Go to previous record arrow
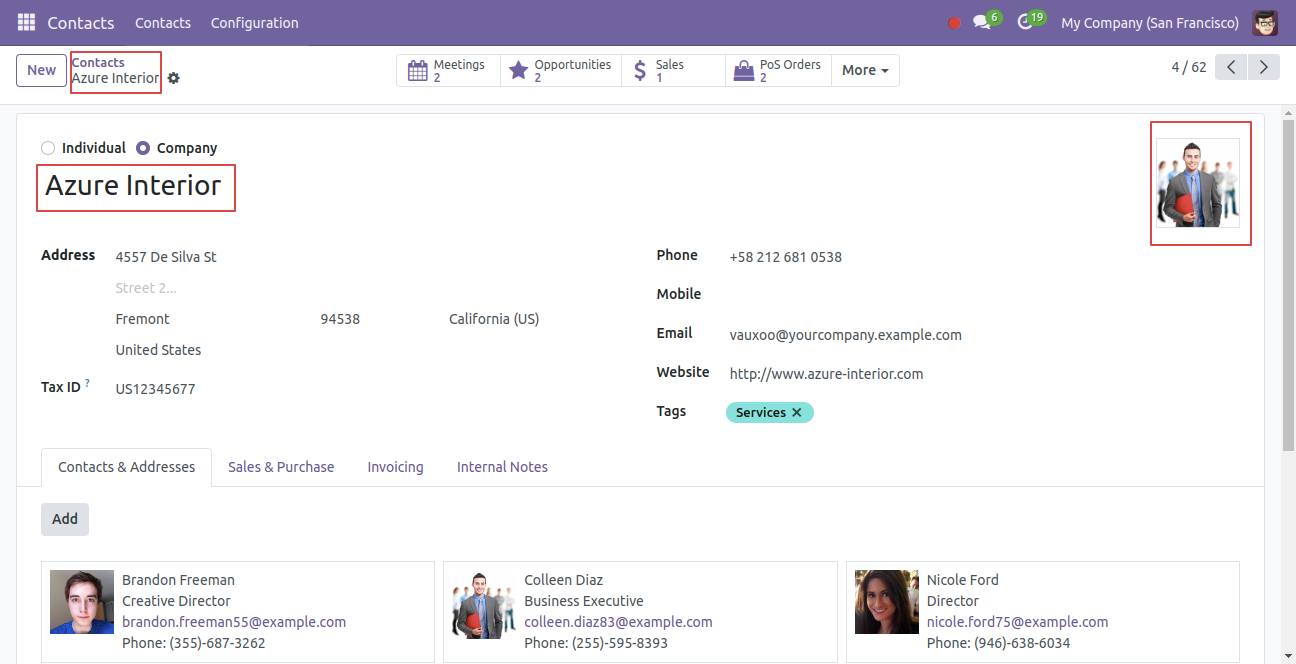The height and width of the screenshot is (664, 1296). pos(1231,67)
